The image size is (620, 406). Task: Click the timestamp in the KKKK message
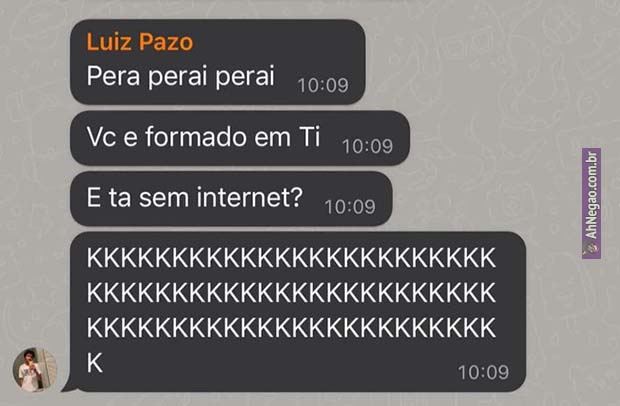click(484, 372)
